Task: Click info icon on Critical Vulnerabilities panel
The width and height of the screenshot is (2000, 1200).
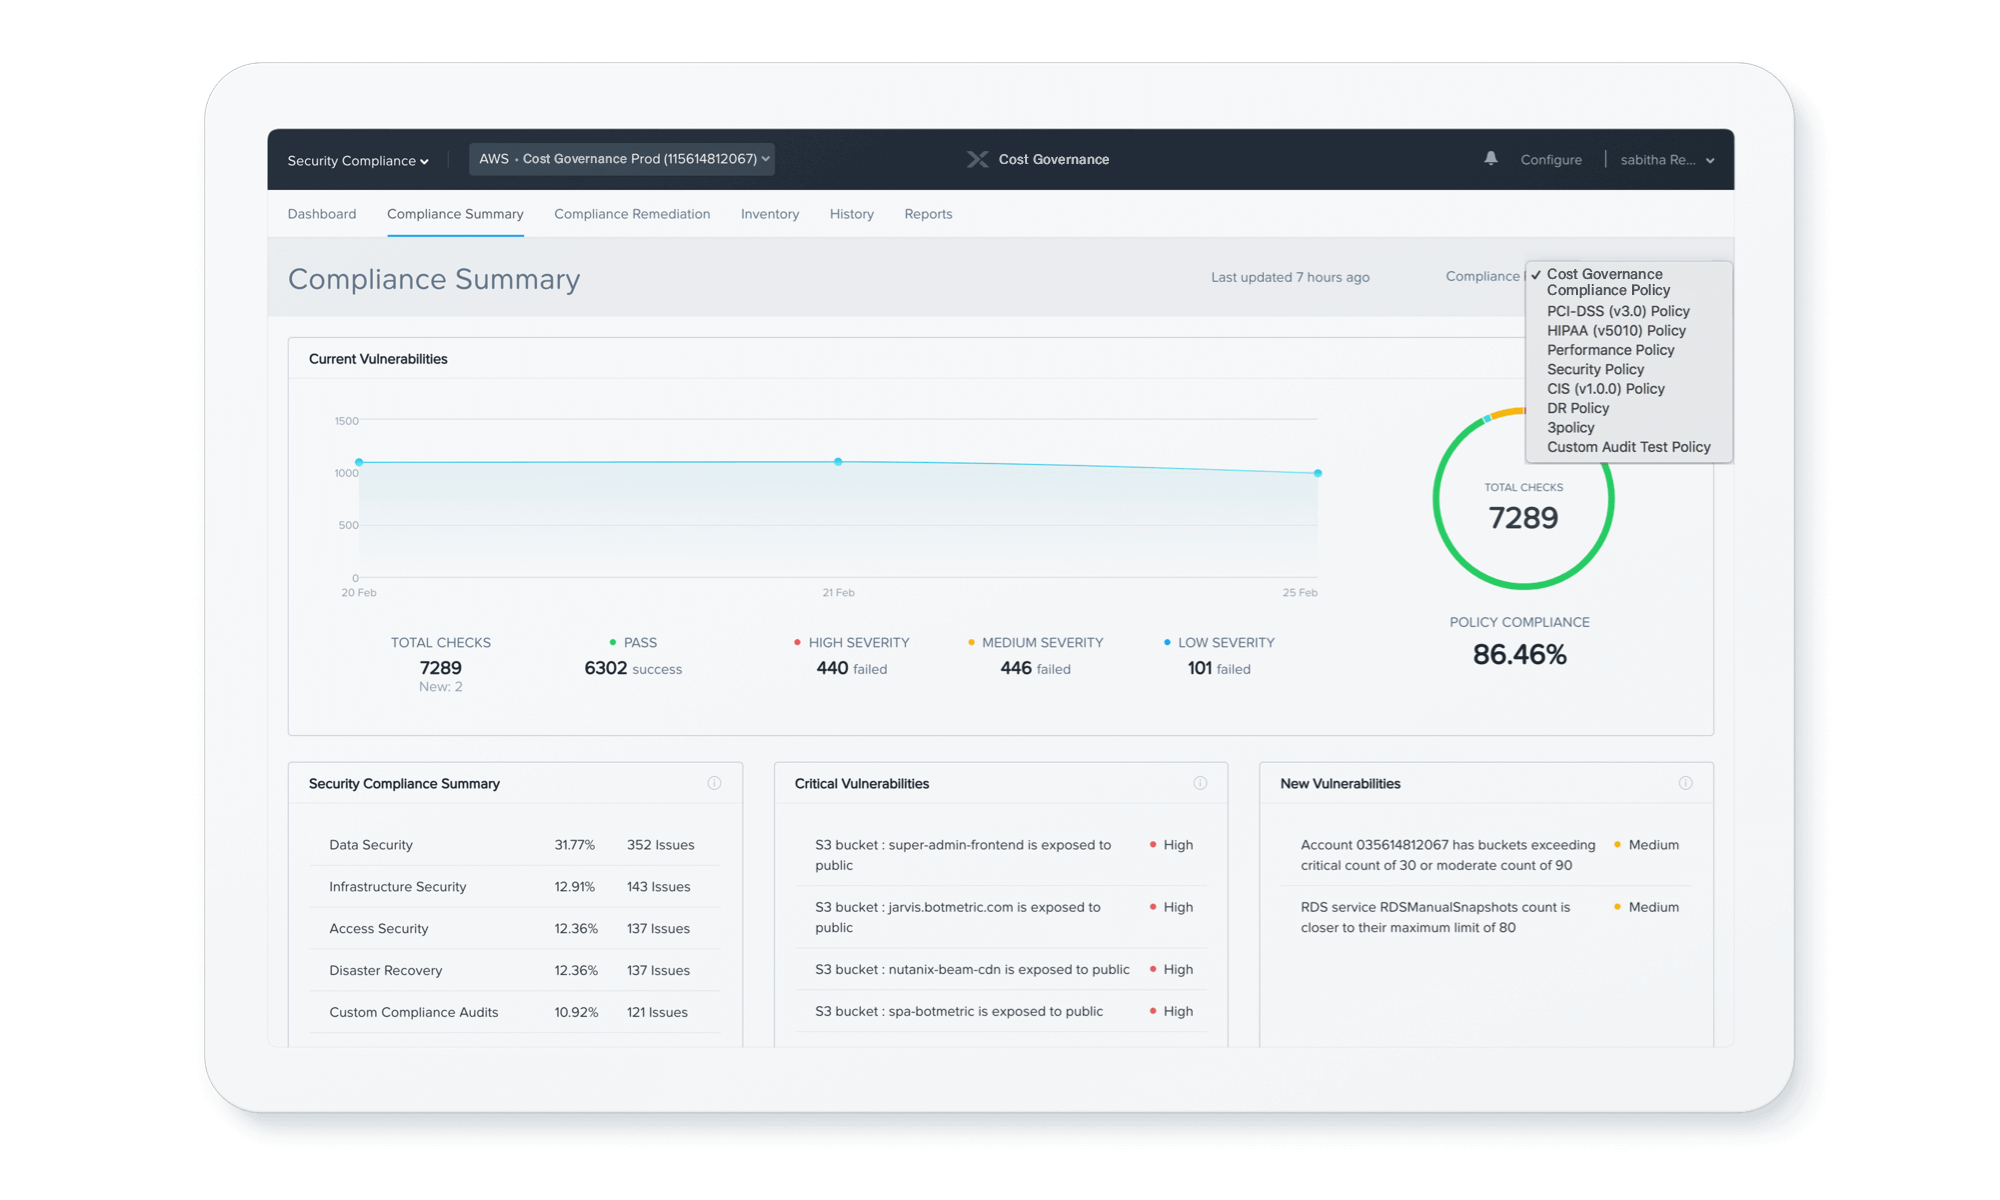Action: (x=1200, y=783)
